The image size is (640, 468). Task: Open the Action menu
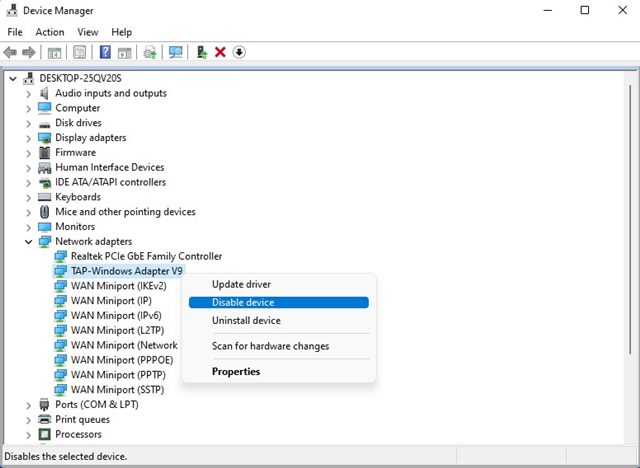pyautogui.click(x=50, y=32)
